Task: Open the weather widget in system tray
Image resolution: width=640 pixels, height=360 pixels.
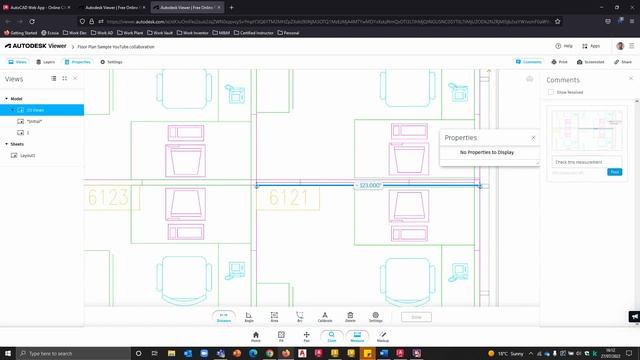Action: click(x=505, y=353)
